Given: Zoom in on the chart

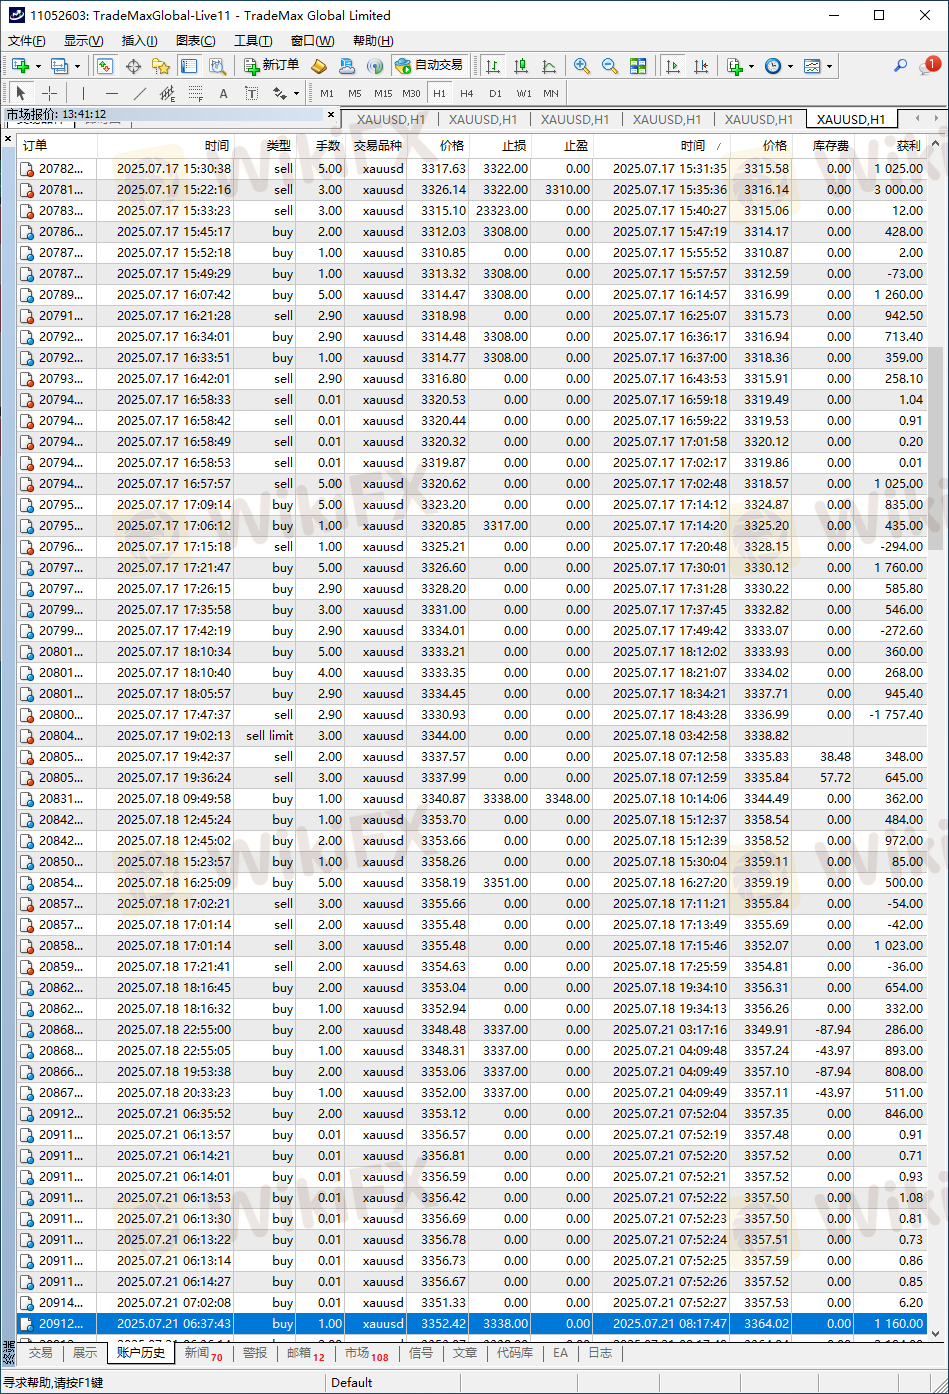Looking at the screenshot, I should [582, 66].
